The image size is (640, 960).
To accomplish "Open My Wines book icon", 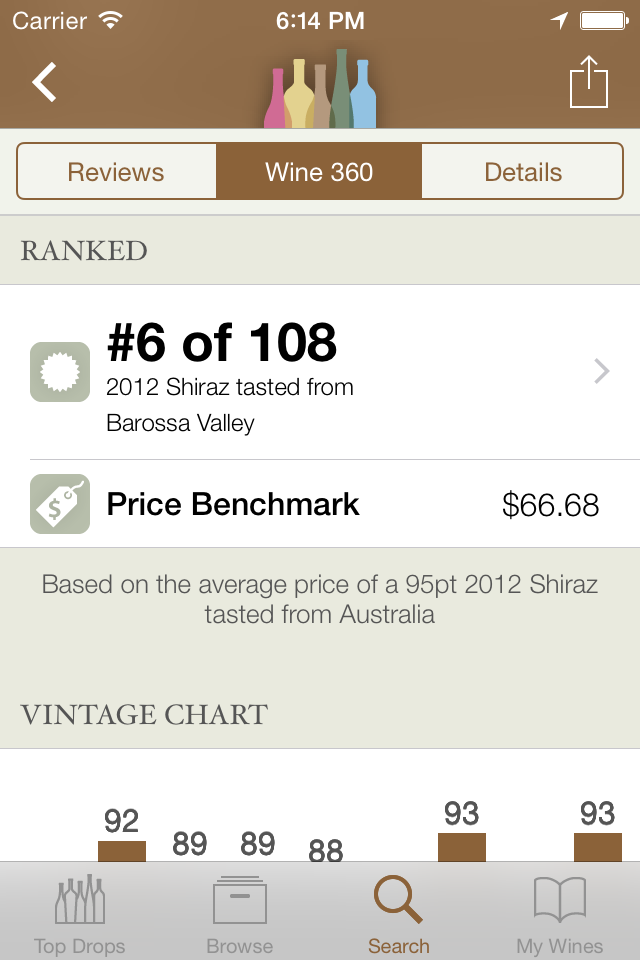I will [x=560, y=900].
